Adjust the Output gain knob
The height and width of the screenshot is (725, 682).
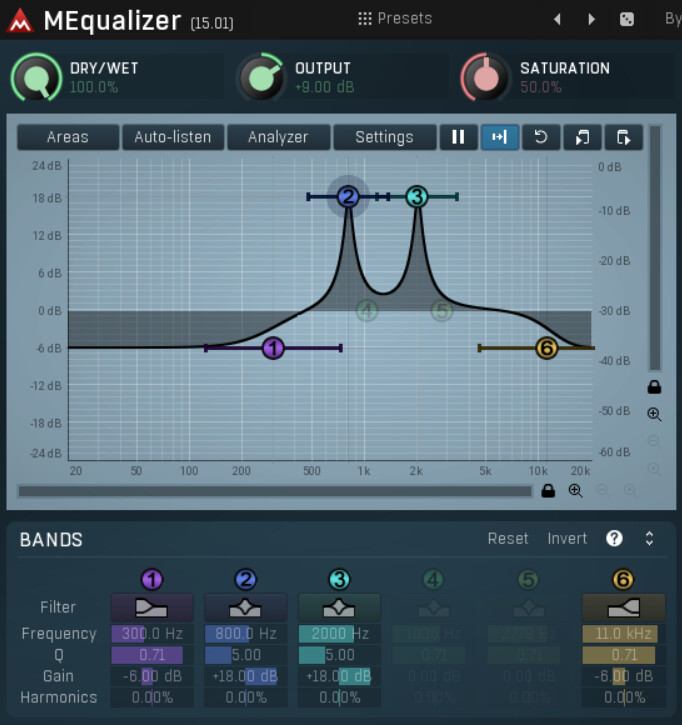coord(261,78)
